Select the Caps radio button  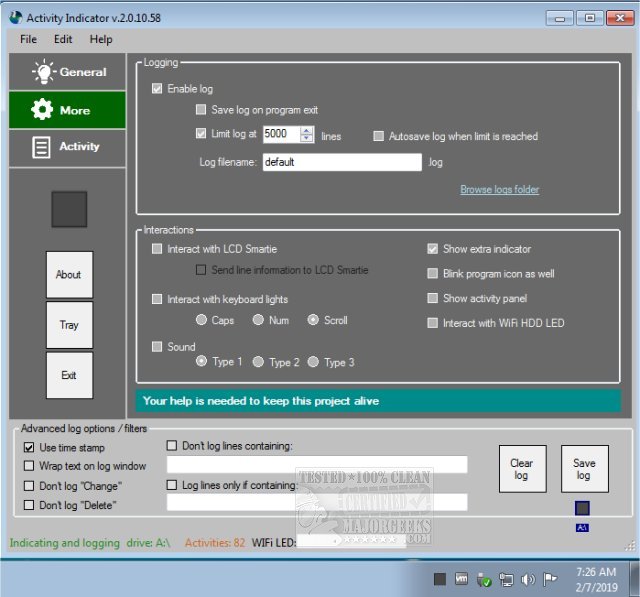pos(201,320)
